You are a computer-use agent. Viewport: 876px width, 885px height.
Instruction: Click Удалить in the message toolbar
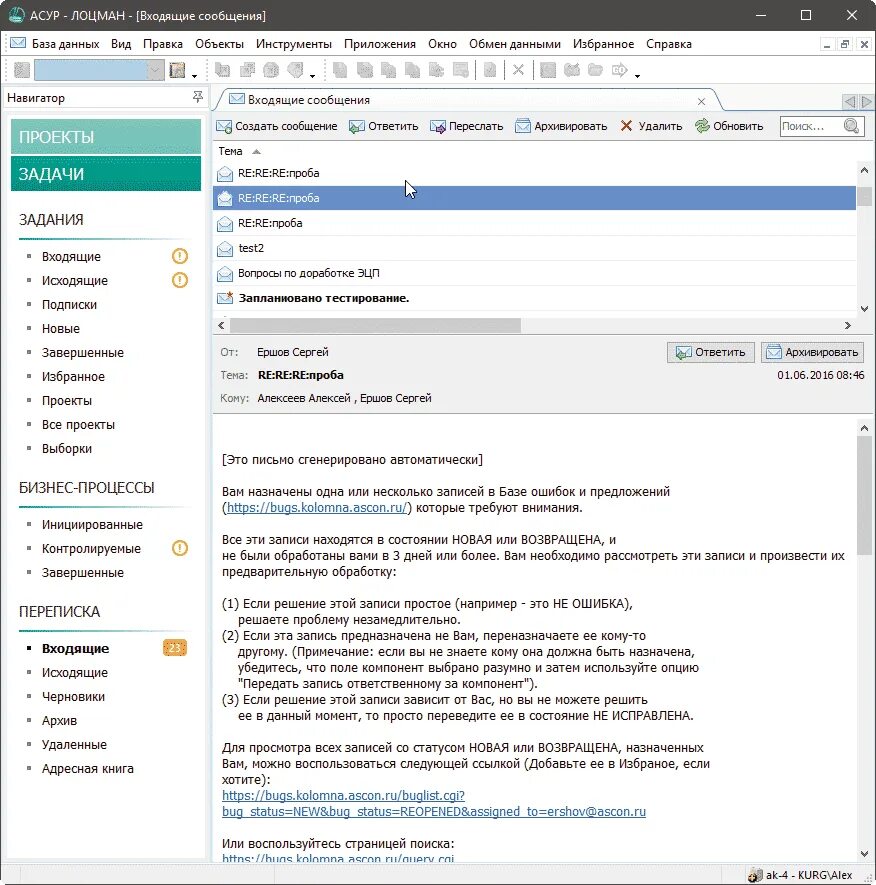point(651,126)
